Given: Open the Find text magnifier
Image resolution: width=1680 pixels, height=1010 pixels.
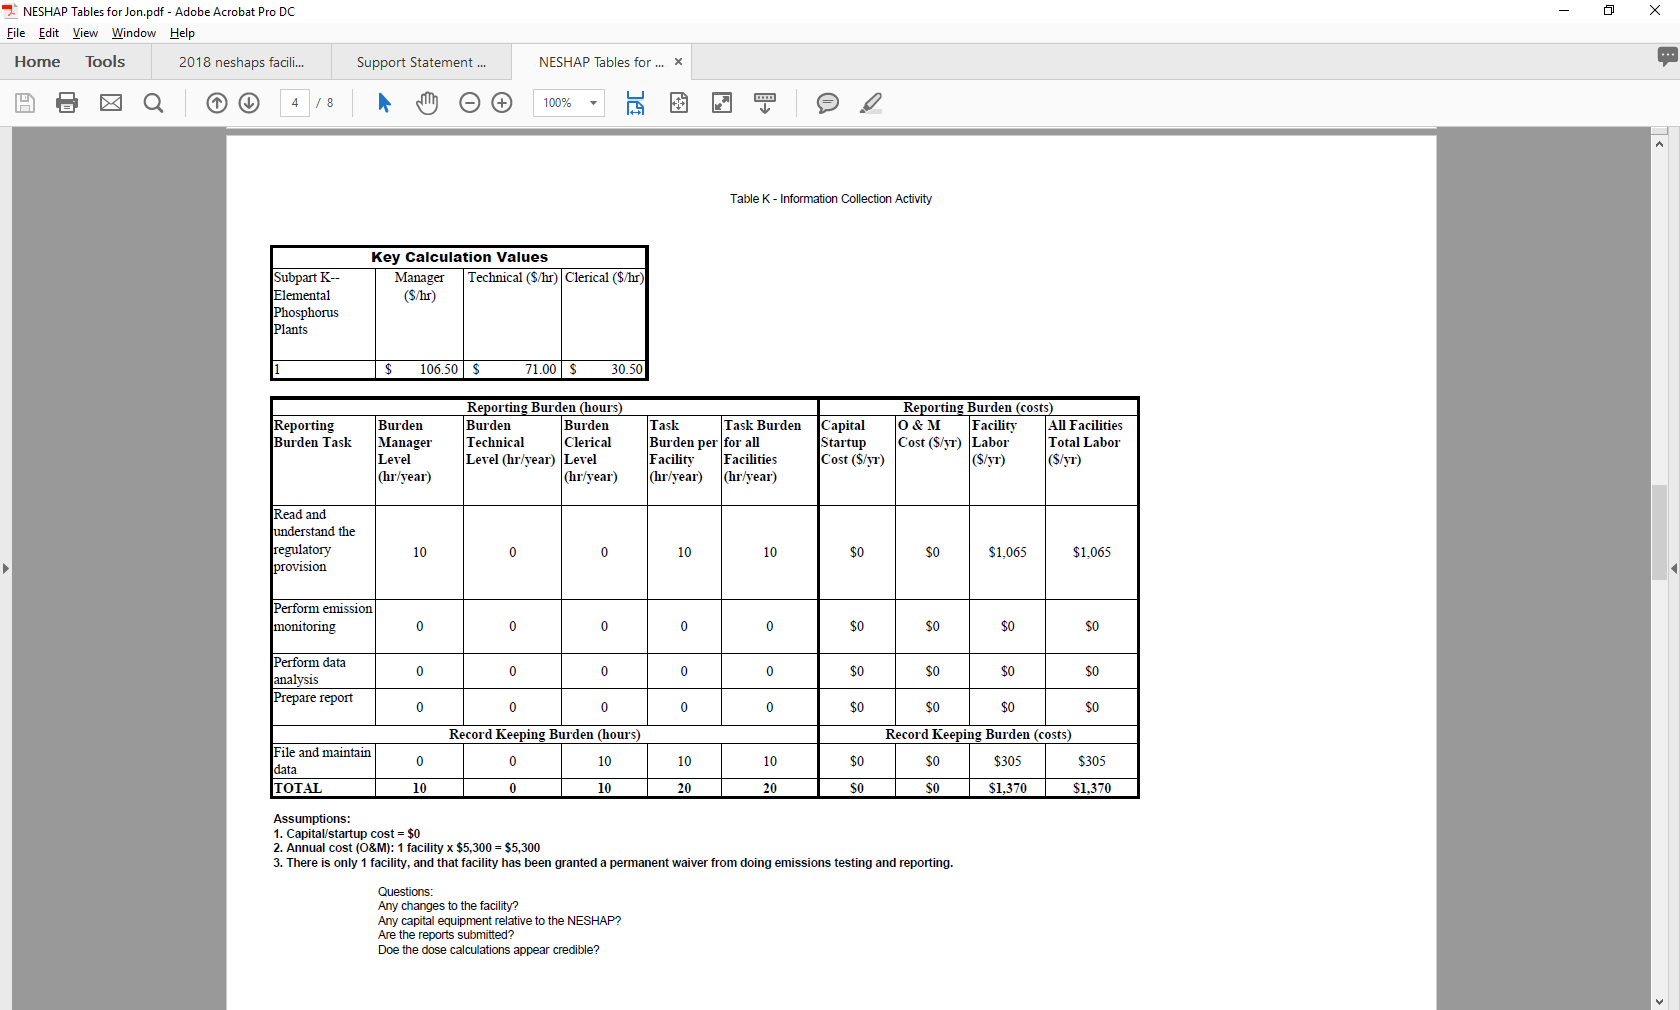Looking at the screenshot, I should coord(153,103).
